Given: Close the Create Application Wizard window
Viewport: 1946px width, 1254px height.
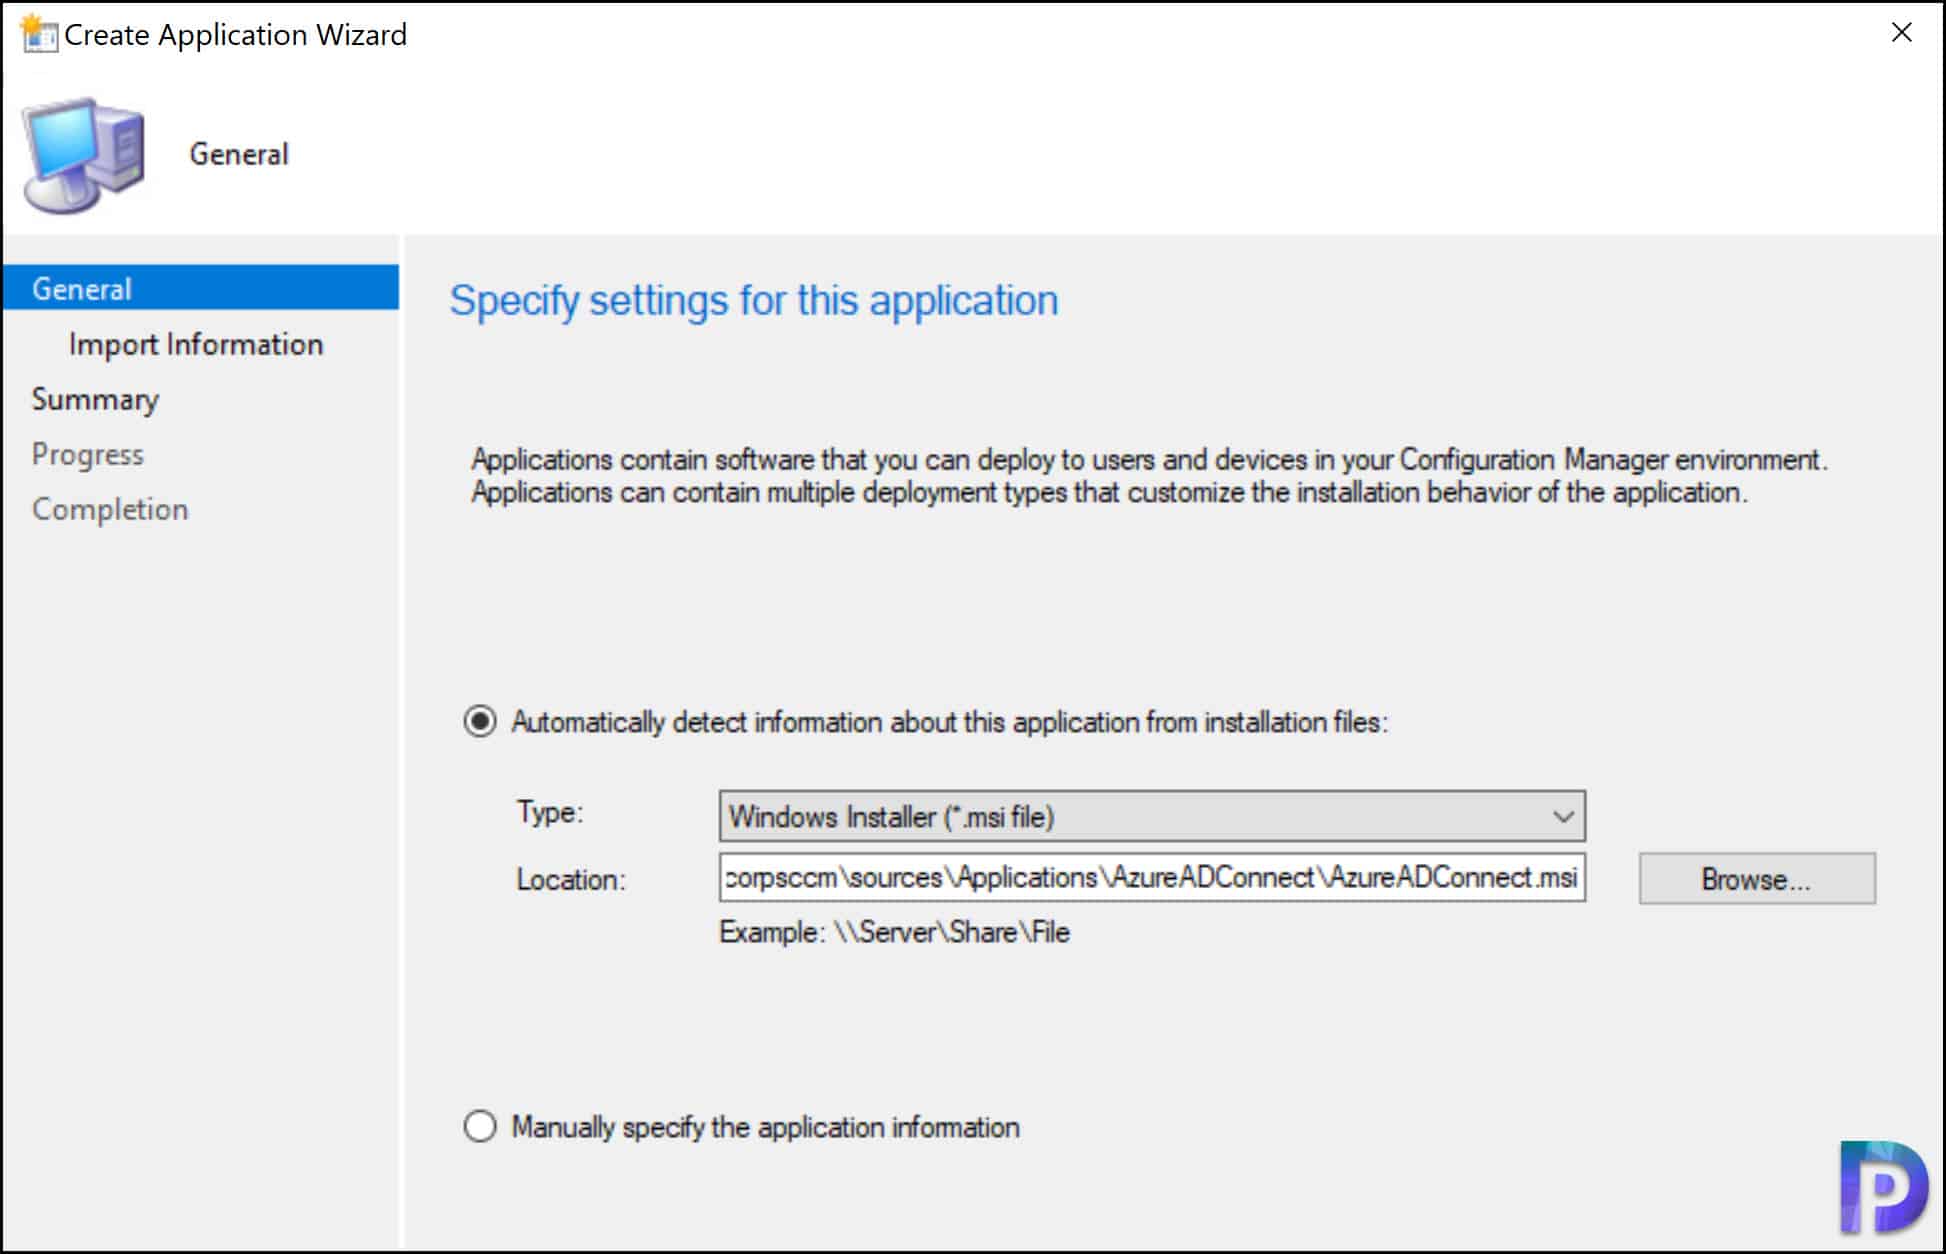Looking at the screenshot, I should tap(1901, 32).
